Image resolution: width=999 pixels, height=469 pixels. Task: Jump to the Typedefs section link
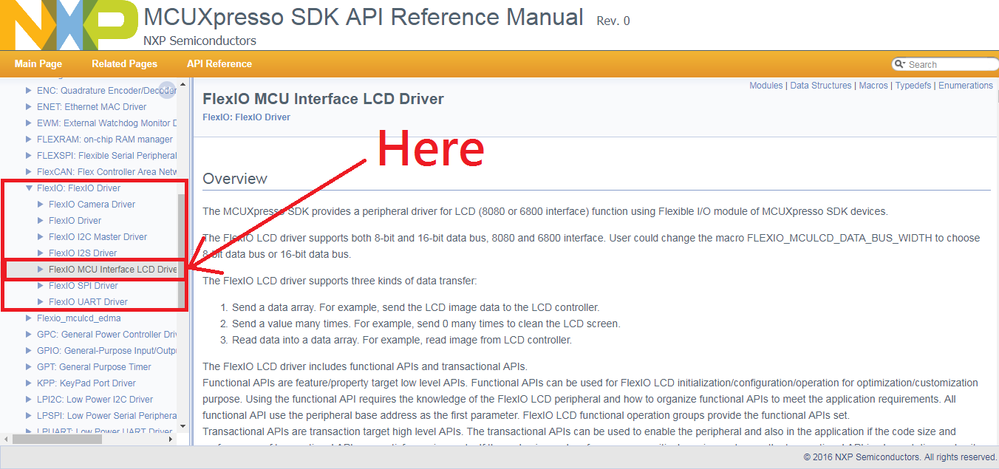pyautogui.click(x=913, y=85)
